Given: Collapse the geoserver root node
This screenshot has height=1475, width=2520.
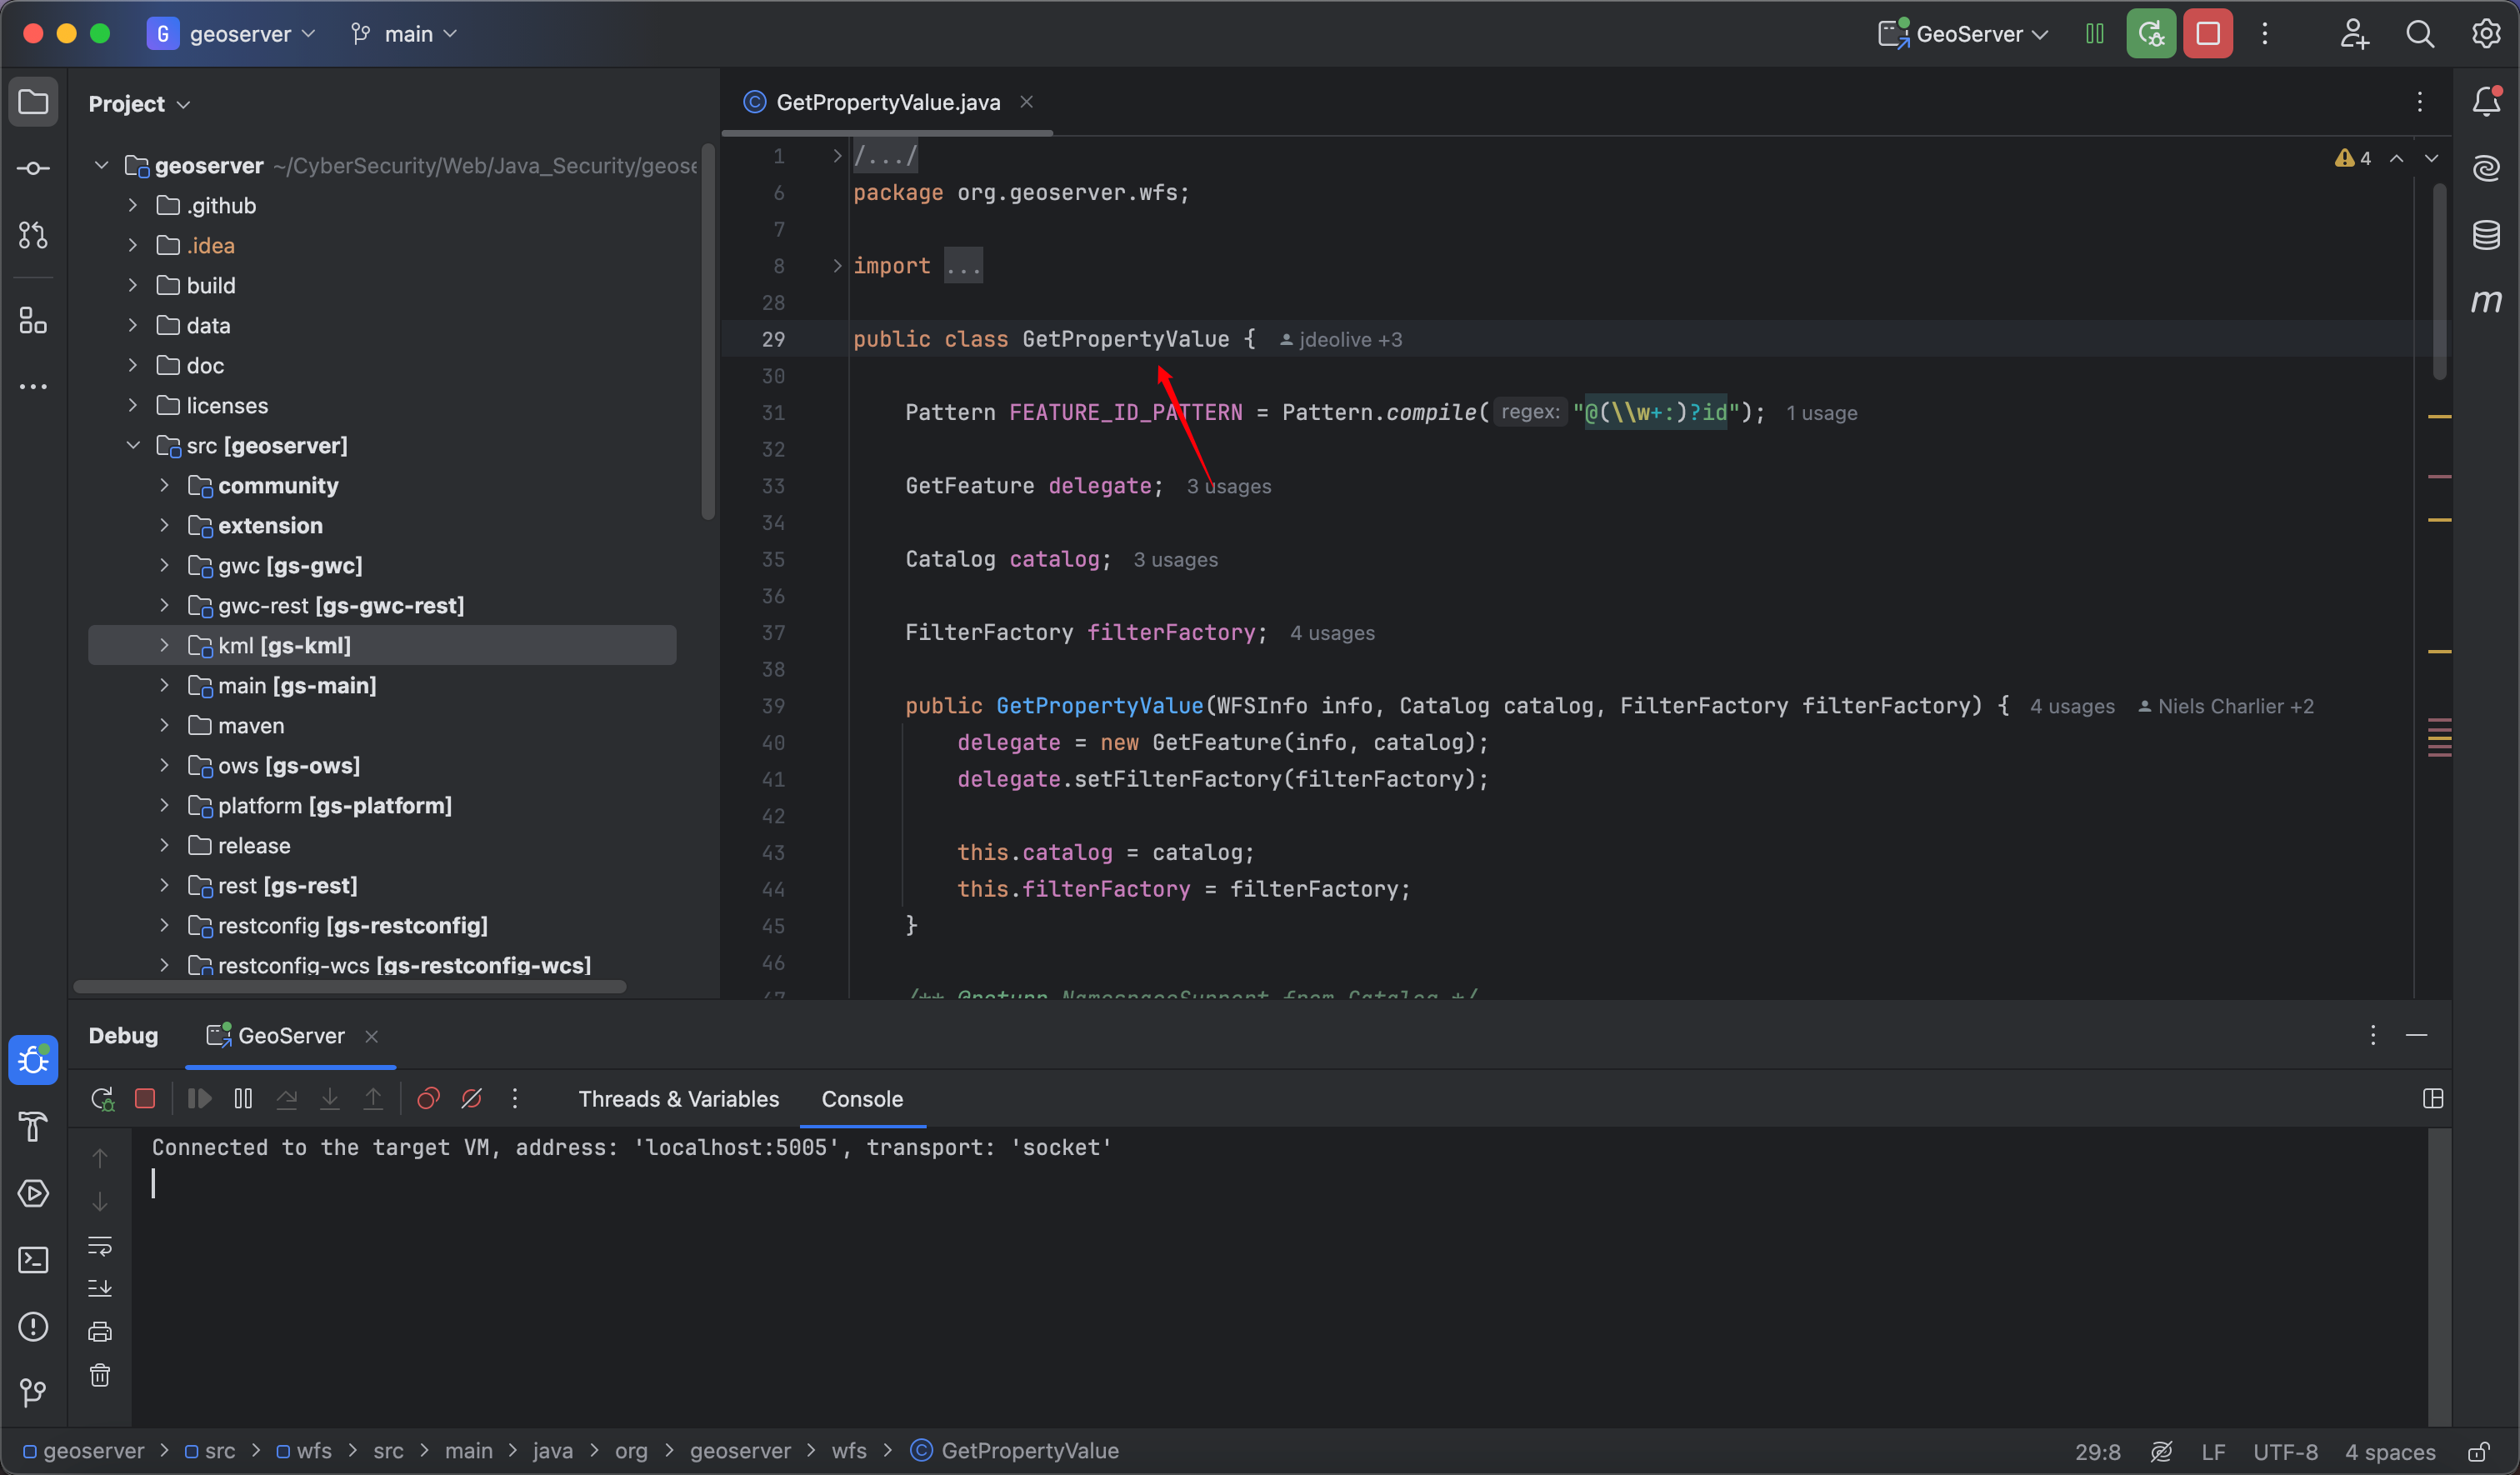Looking at the screenshot, I should pos(101,166).
